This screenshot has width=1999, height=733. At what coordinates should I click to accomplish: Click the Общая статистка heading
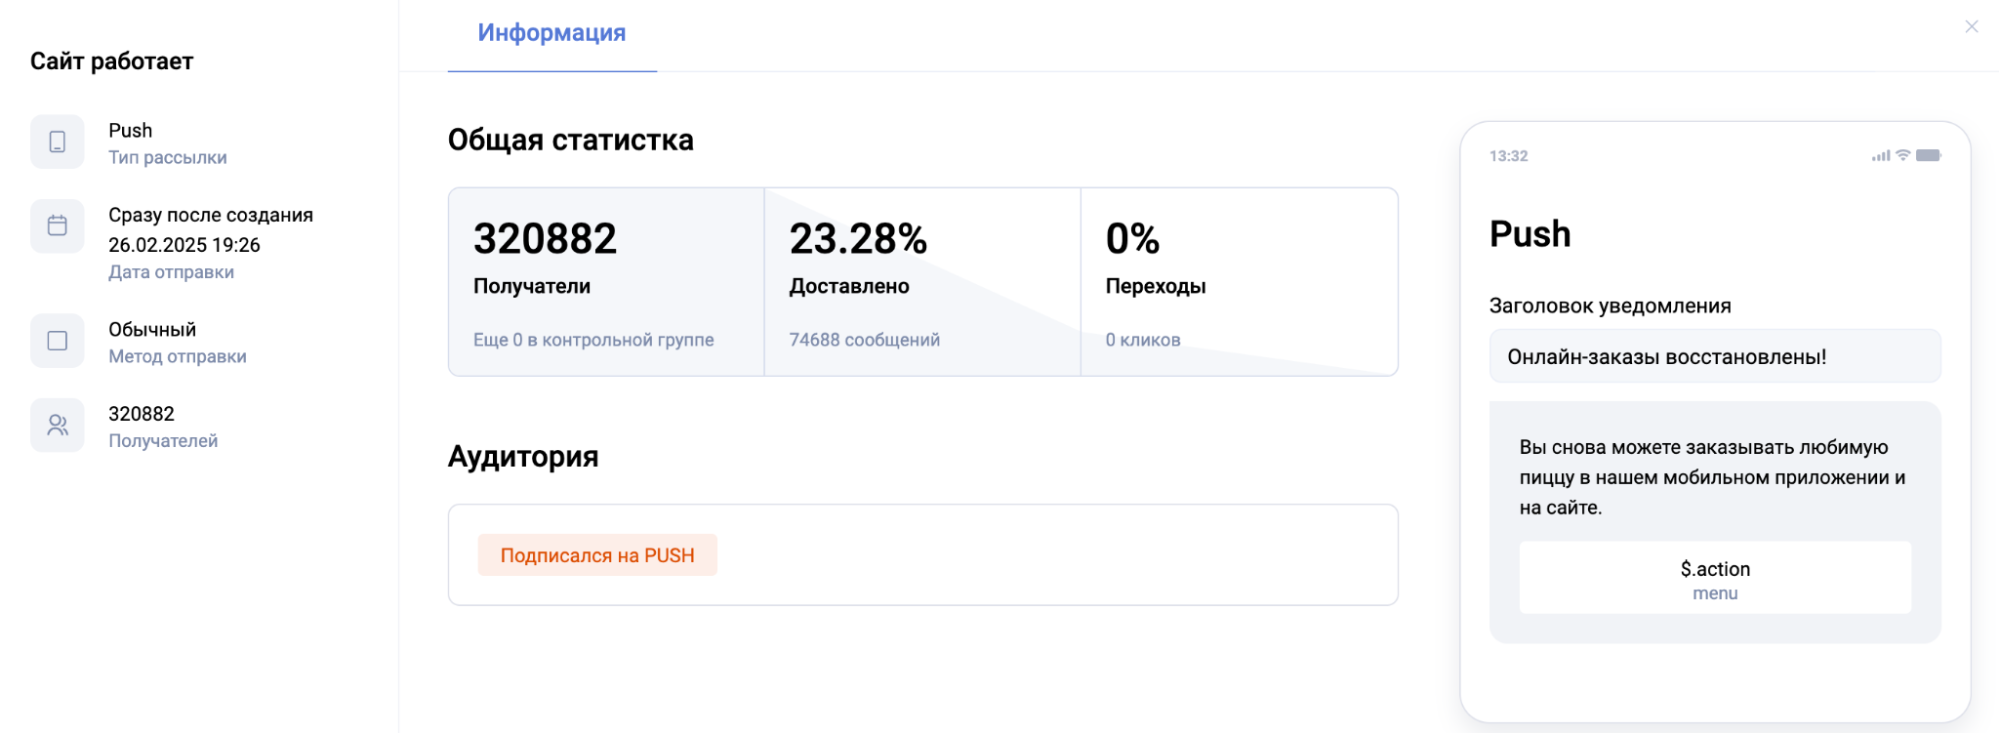(x=570, y=140)
